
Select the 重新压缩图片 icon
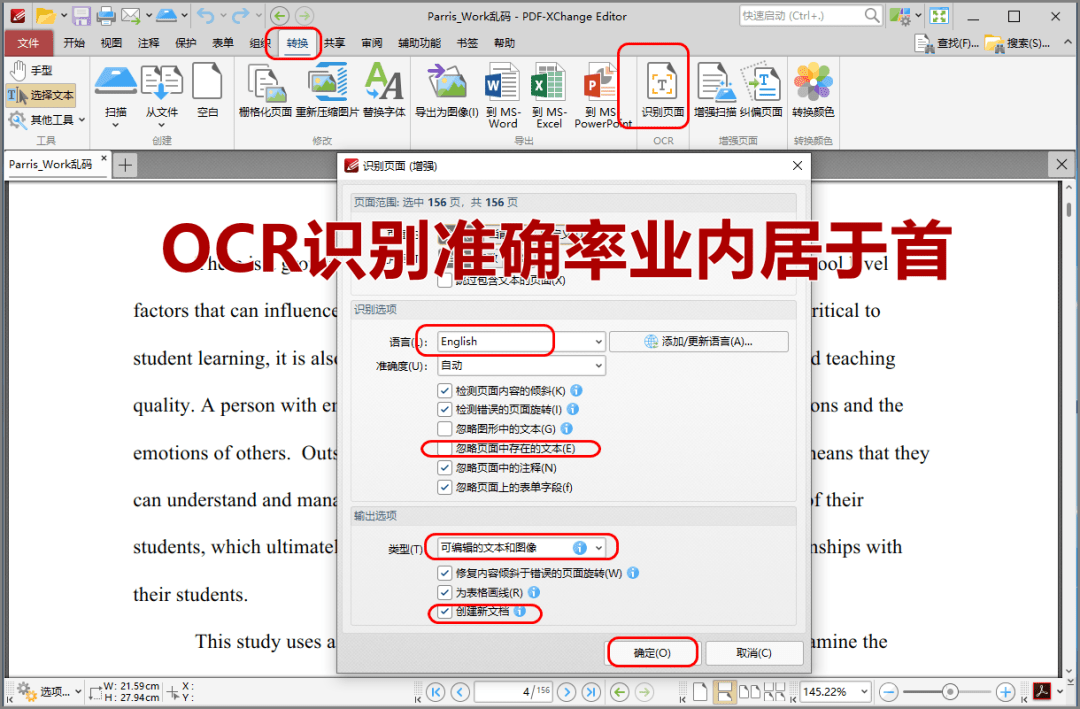pos(325,90)
